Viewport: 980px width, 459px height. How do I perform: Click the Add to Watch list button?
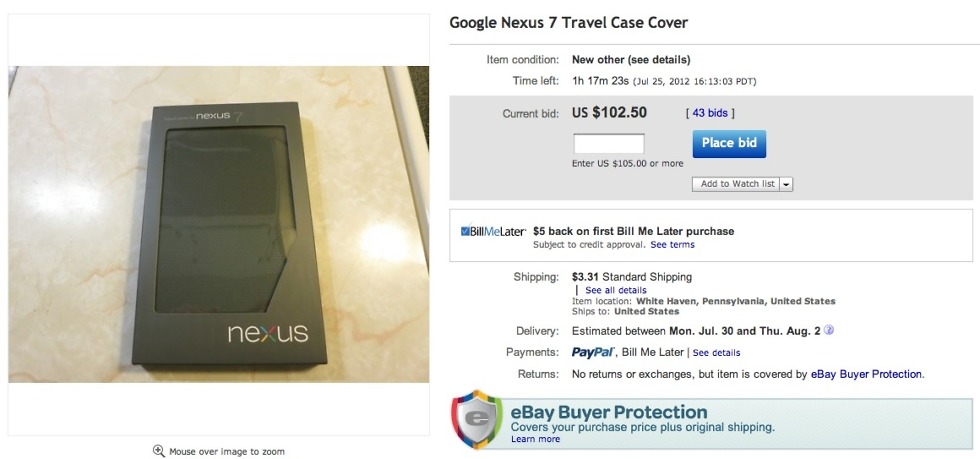737,184
